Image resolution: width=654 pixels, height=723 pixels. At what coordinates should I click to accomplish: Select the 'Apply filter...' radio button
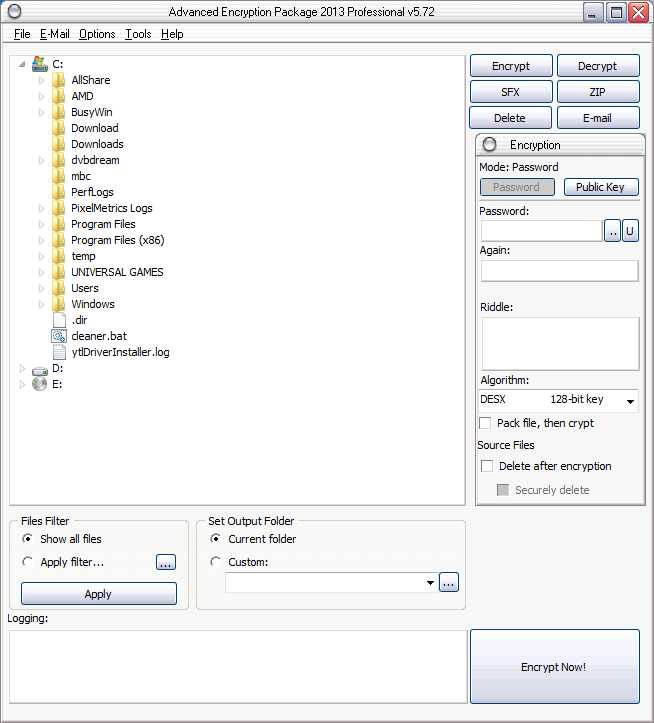click(x=27, y=562)
